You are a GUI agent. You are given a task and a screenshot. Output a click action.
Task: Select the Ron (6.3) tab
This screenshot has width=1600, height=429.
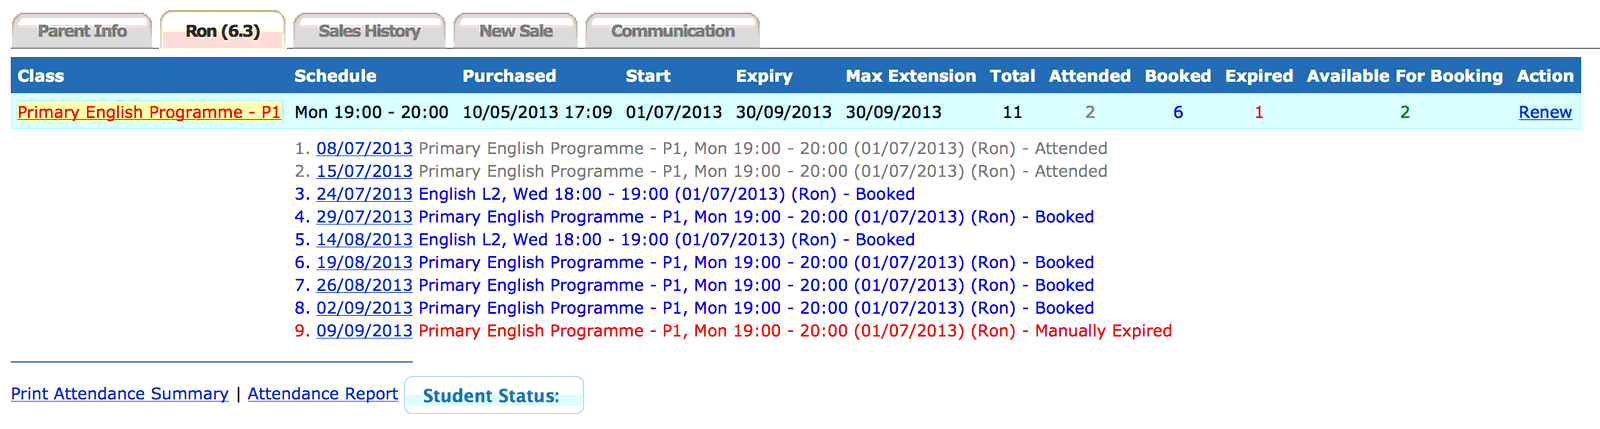click(223, 31)
